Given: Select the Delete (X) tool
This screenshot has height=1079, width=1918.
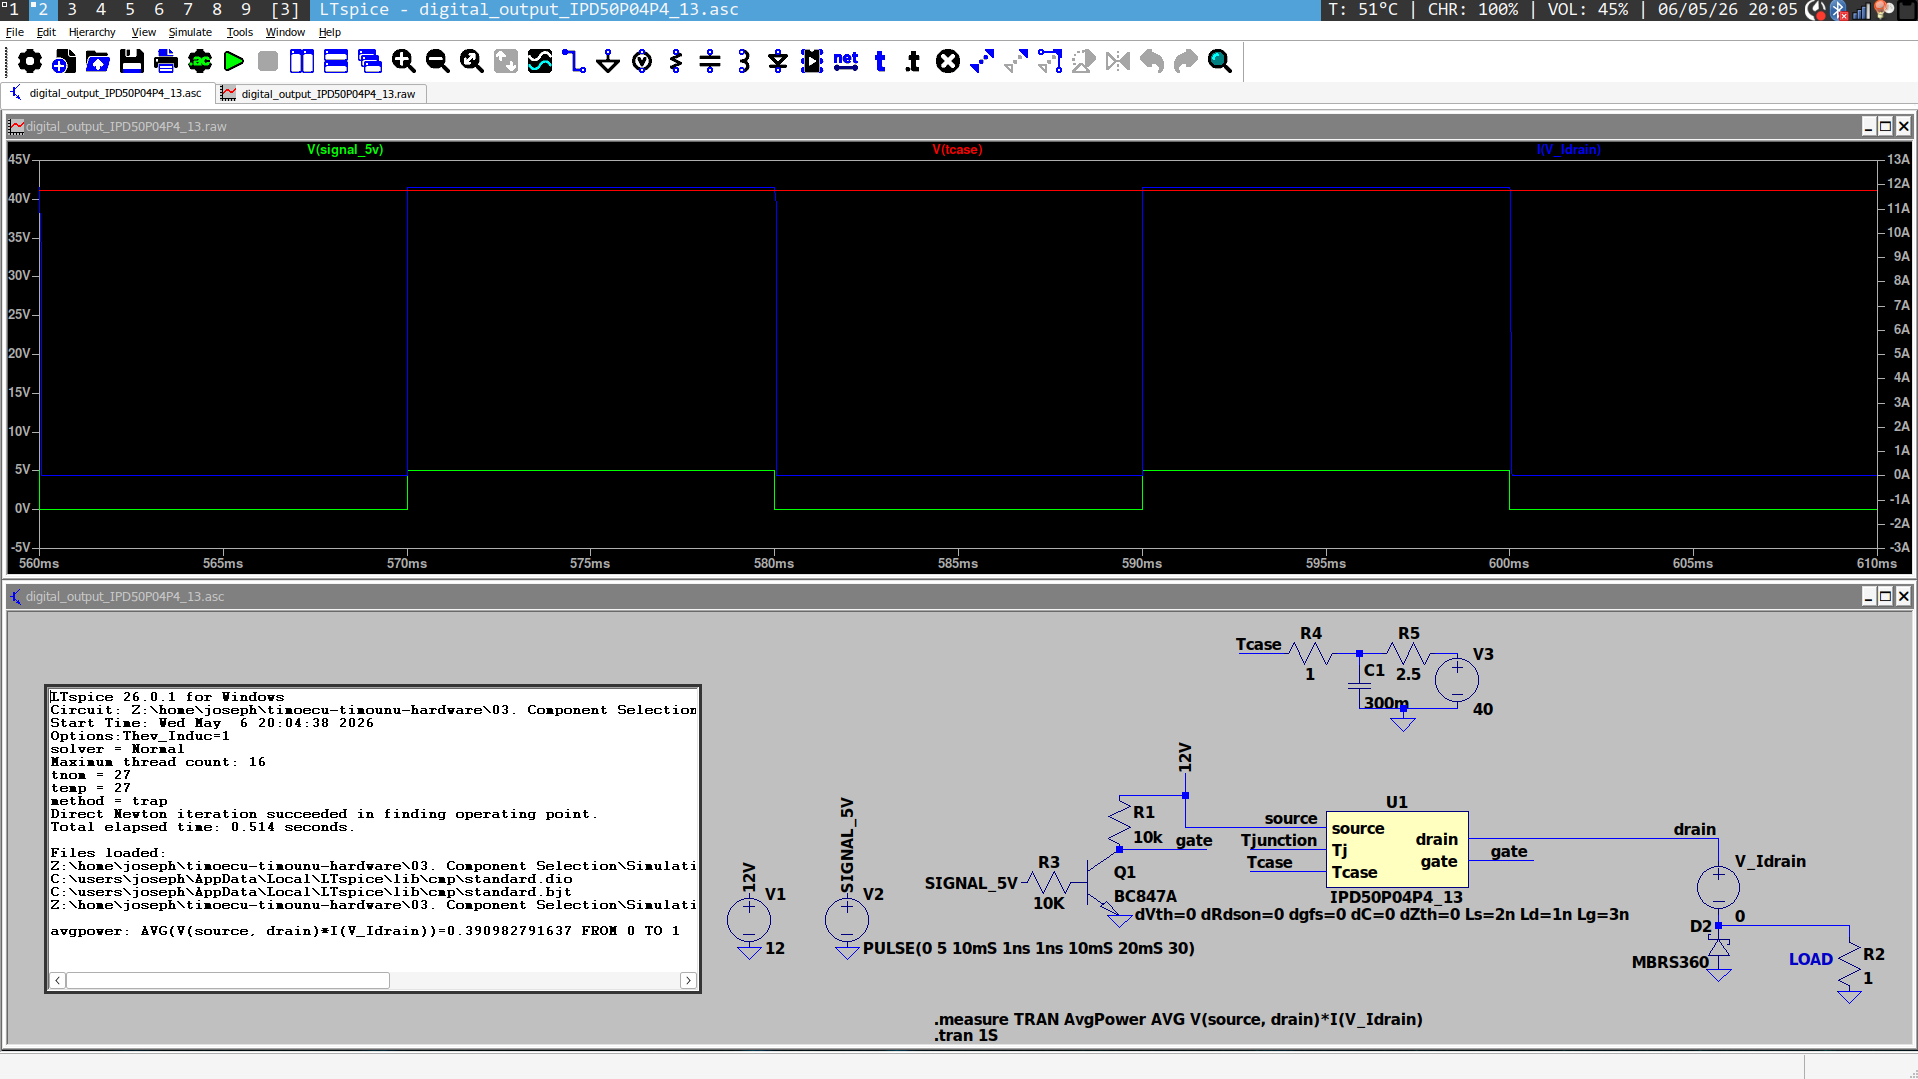Looking at the screenshot, I should 948,62.
